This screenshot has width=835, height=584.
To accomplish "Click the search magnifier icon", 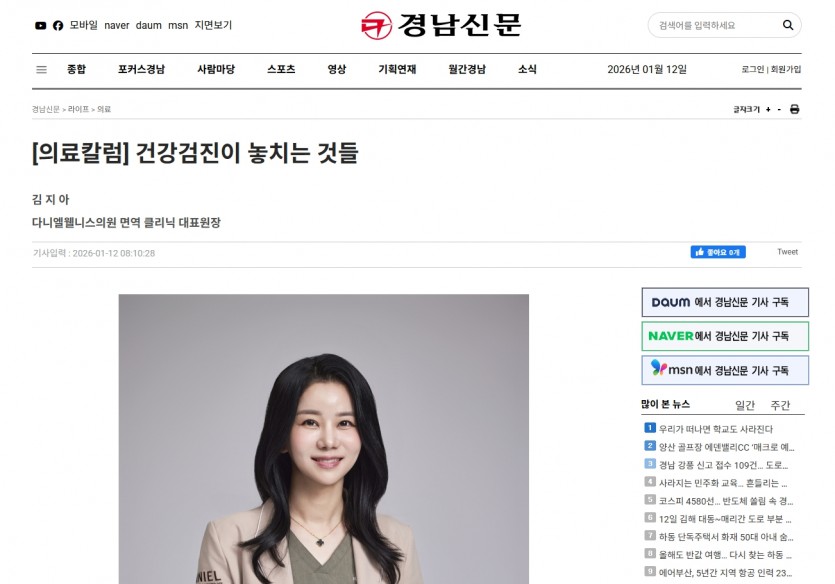I will pyautogui.click(x=788, y=25).
